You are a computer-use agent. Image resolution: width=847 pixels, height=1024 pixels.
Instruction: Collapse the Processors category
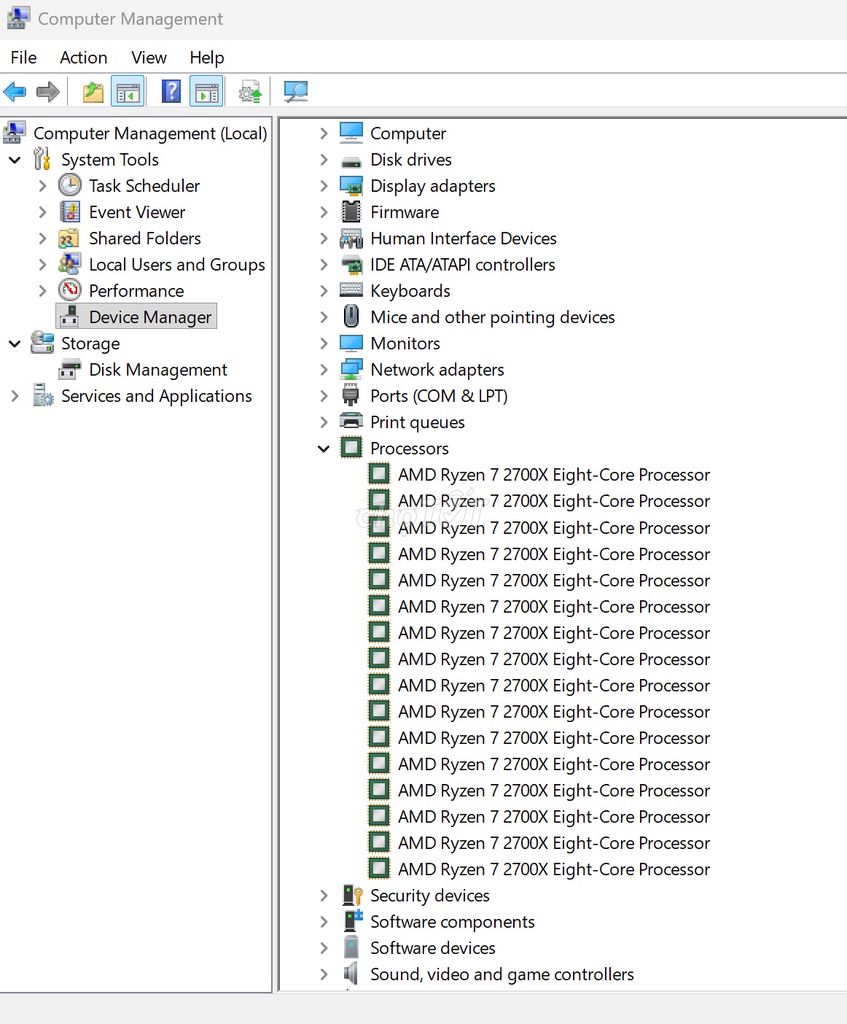(323, 449)
